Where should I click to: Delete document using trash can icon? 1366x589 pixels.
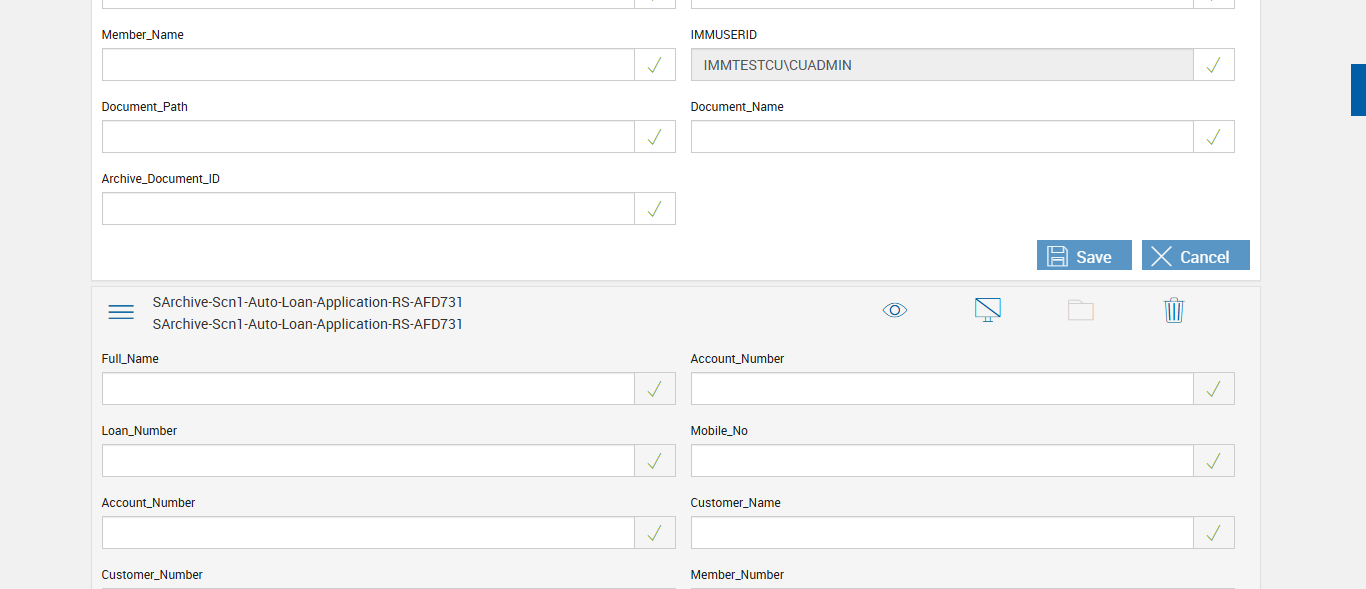(1174, 310)
